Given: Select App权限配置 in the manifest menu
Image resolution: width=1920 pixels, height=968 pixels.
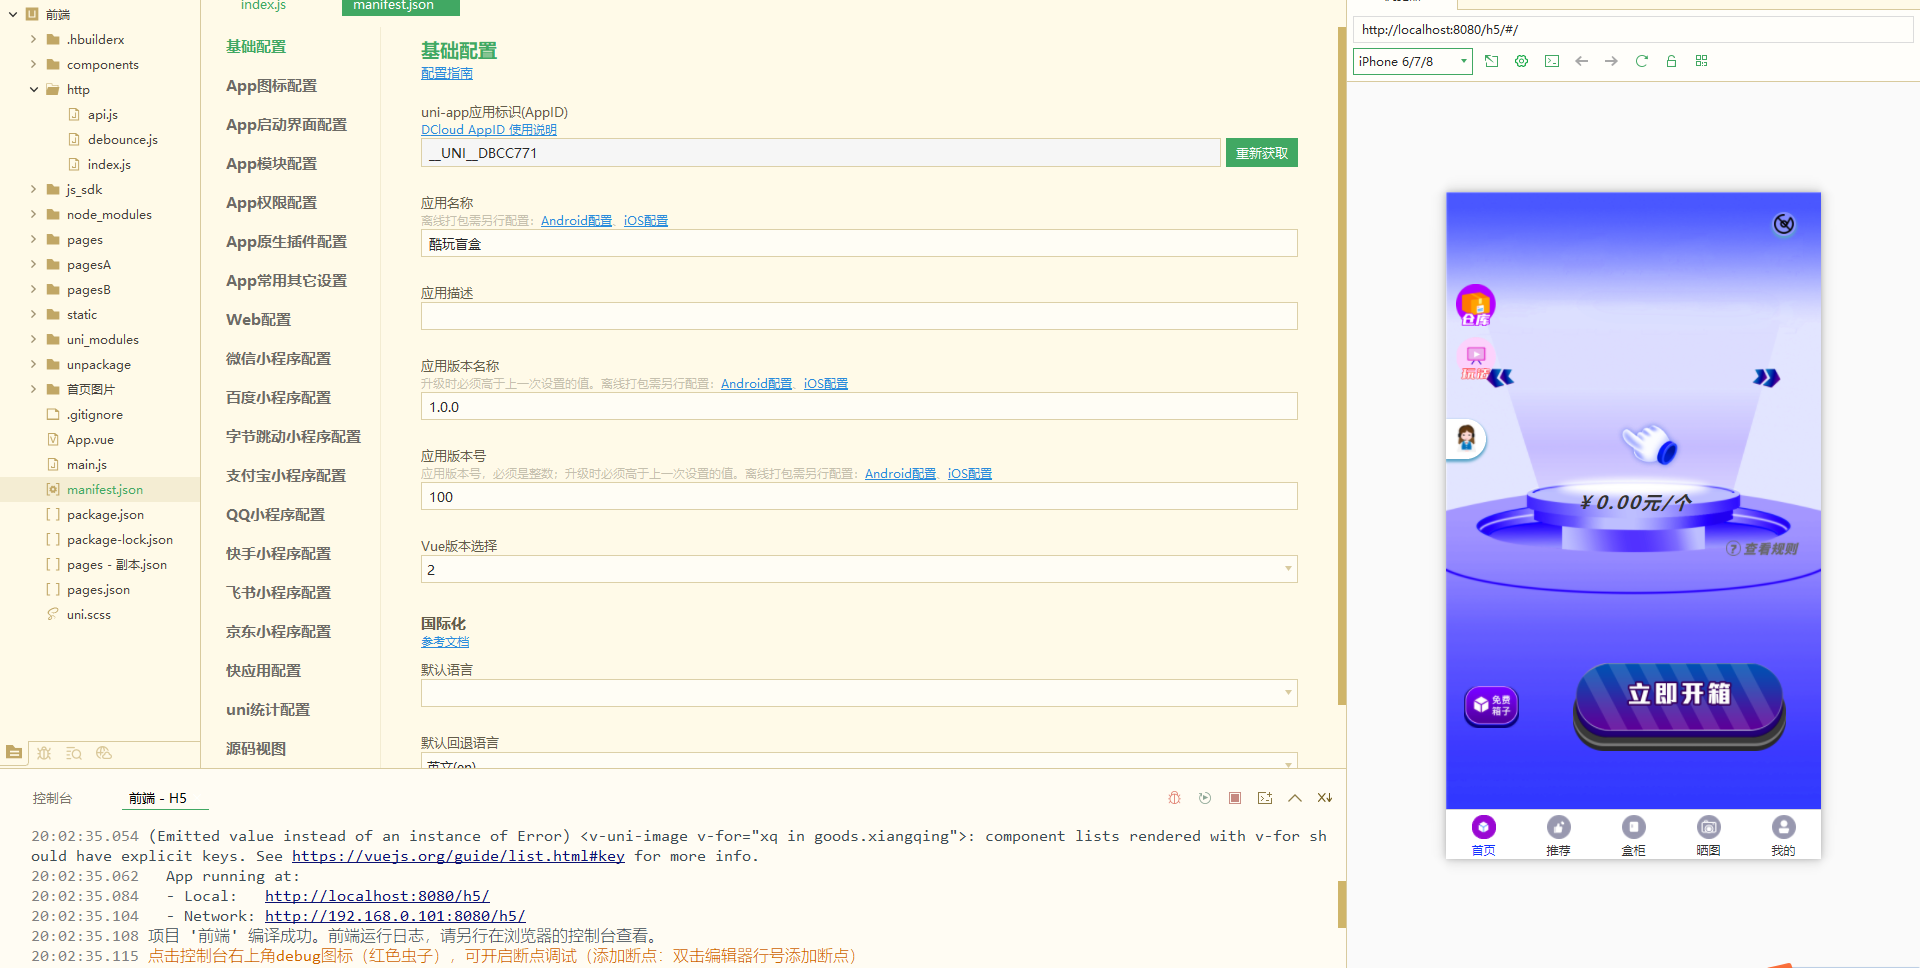Looking at the screenshot, I should point(271,203).
